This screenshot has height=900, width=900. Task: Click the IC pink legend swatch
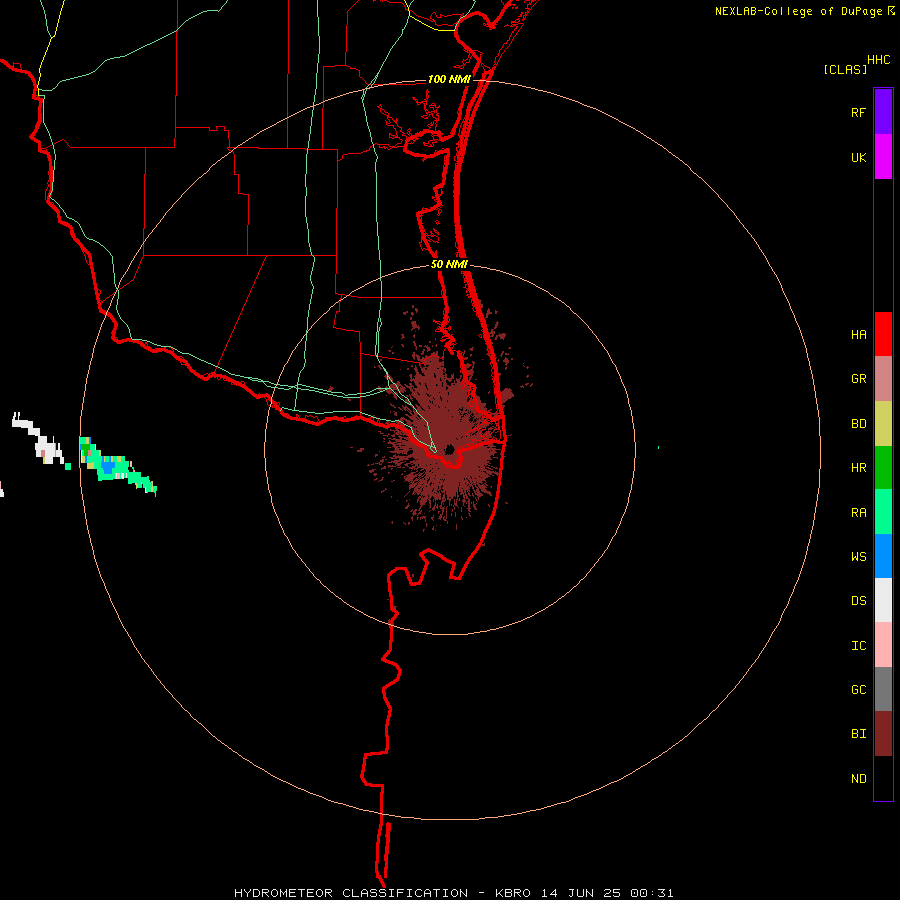(x=883, y=645)
